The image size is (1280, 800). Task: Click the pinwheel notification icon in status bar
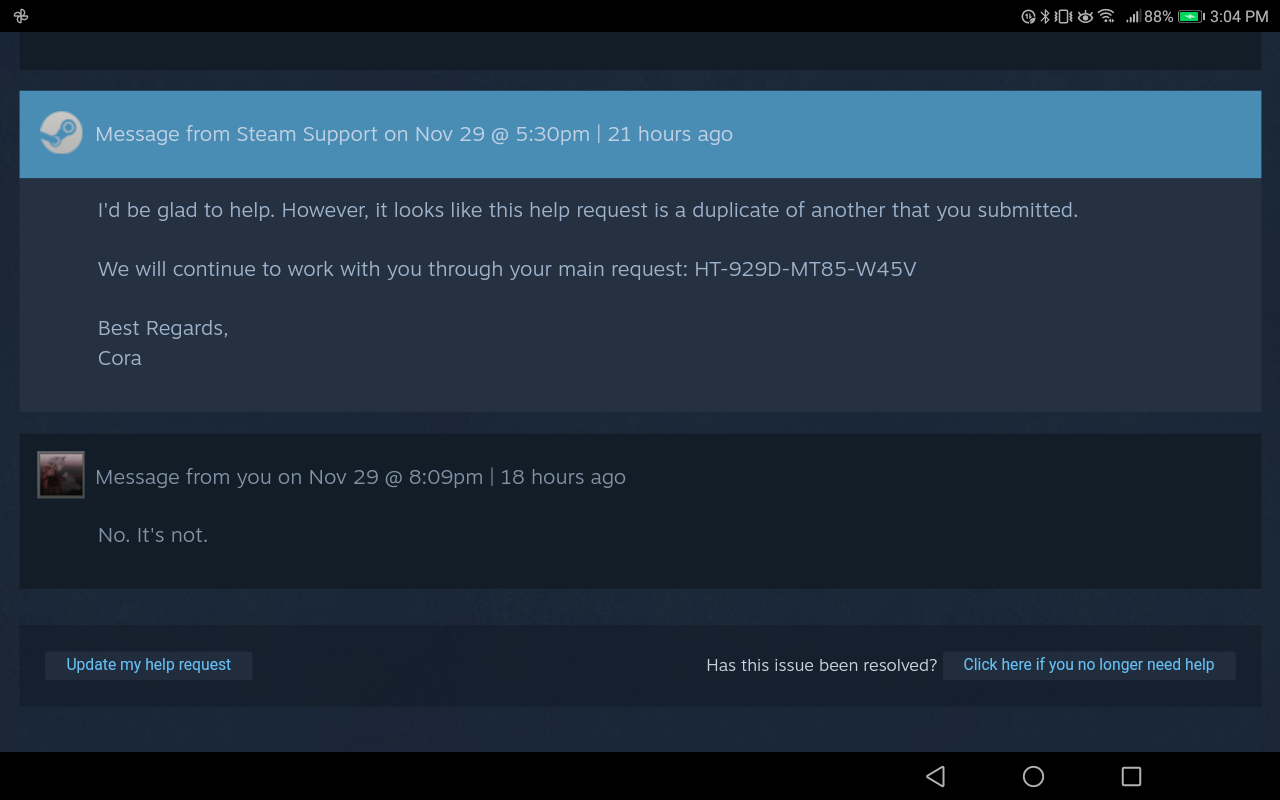click(21, 16)
